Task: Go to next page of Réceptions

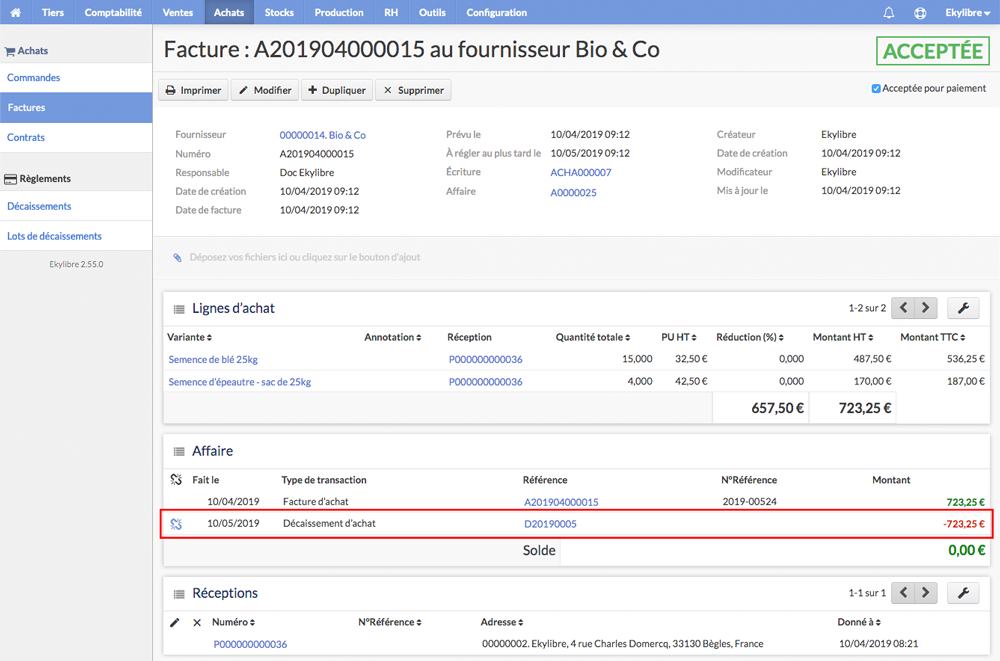Action: (x=926, y=593)
